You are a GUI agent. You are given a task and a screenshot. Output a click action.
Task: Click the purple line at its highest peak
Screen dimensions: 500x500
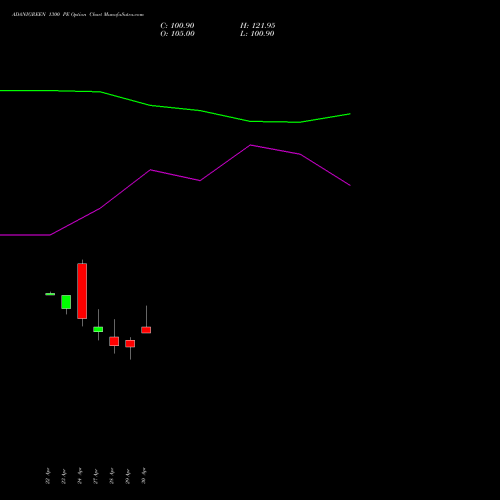pos(250,145)
